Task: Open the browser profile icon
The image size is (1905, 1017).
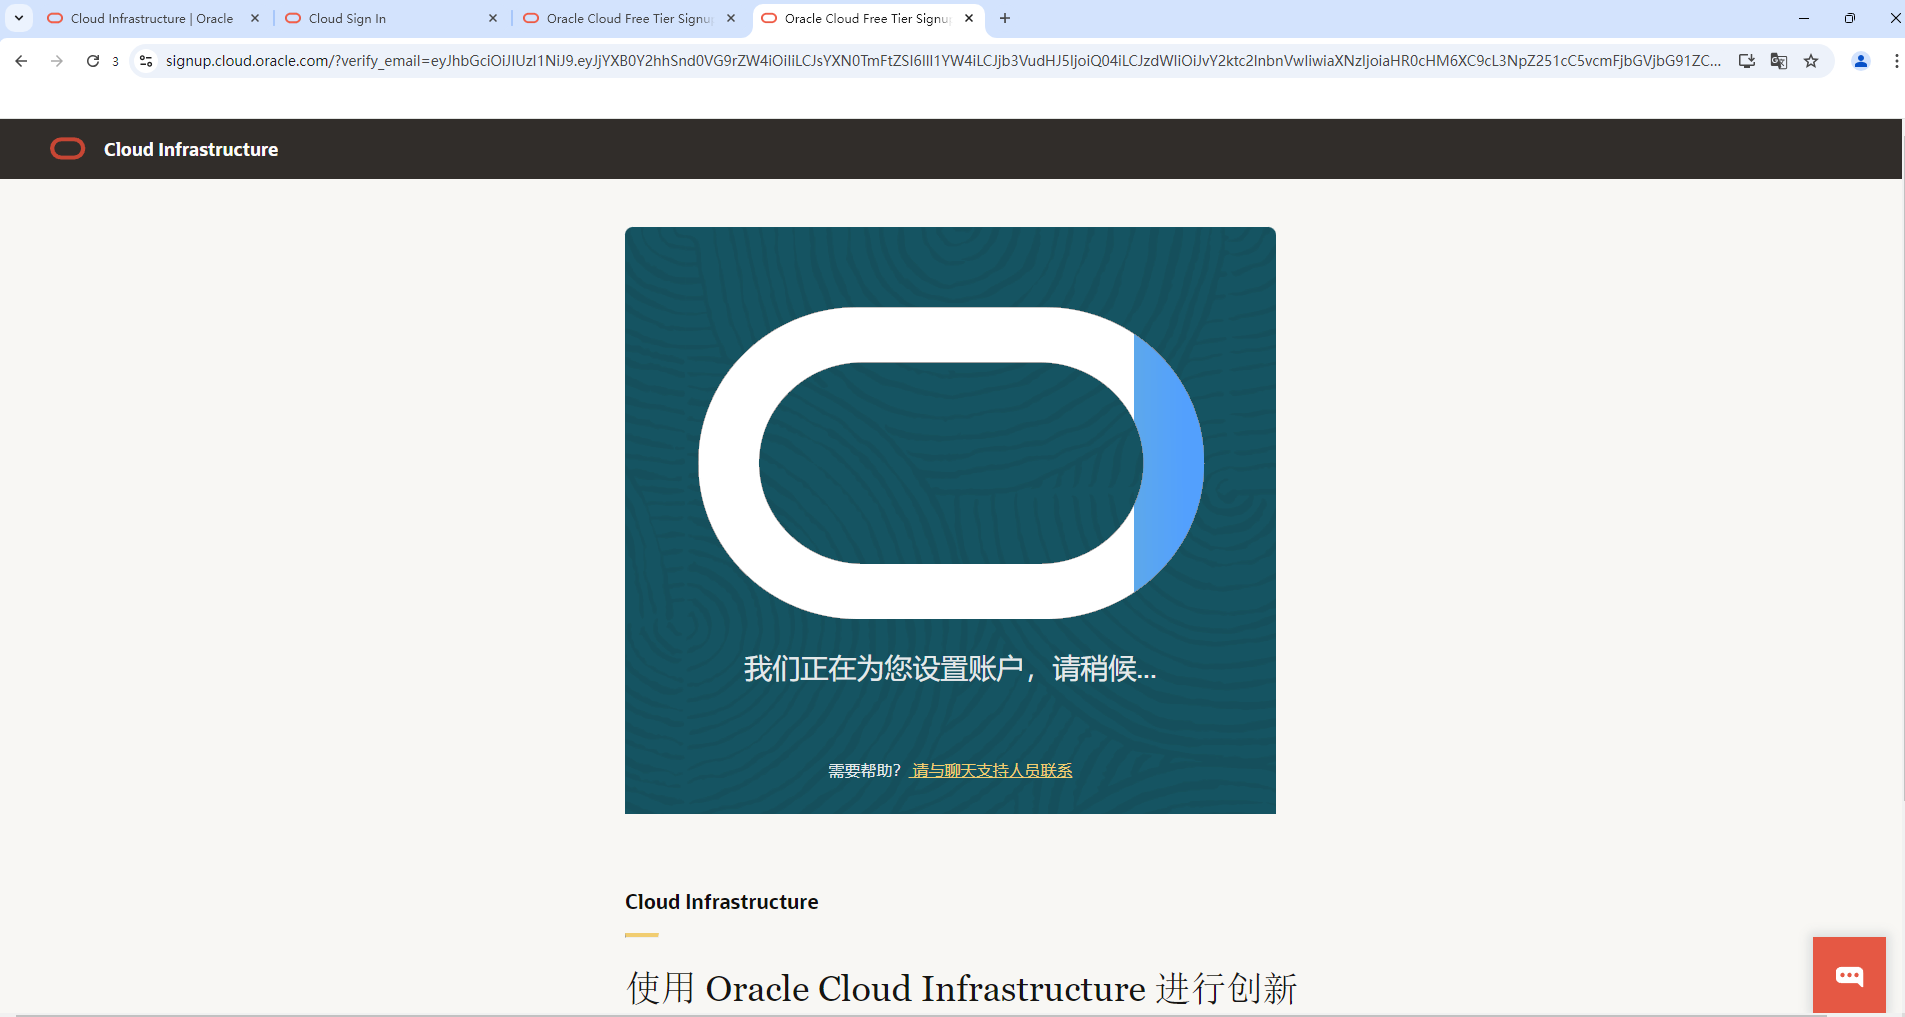Action: tap(1861, 61)
